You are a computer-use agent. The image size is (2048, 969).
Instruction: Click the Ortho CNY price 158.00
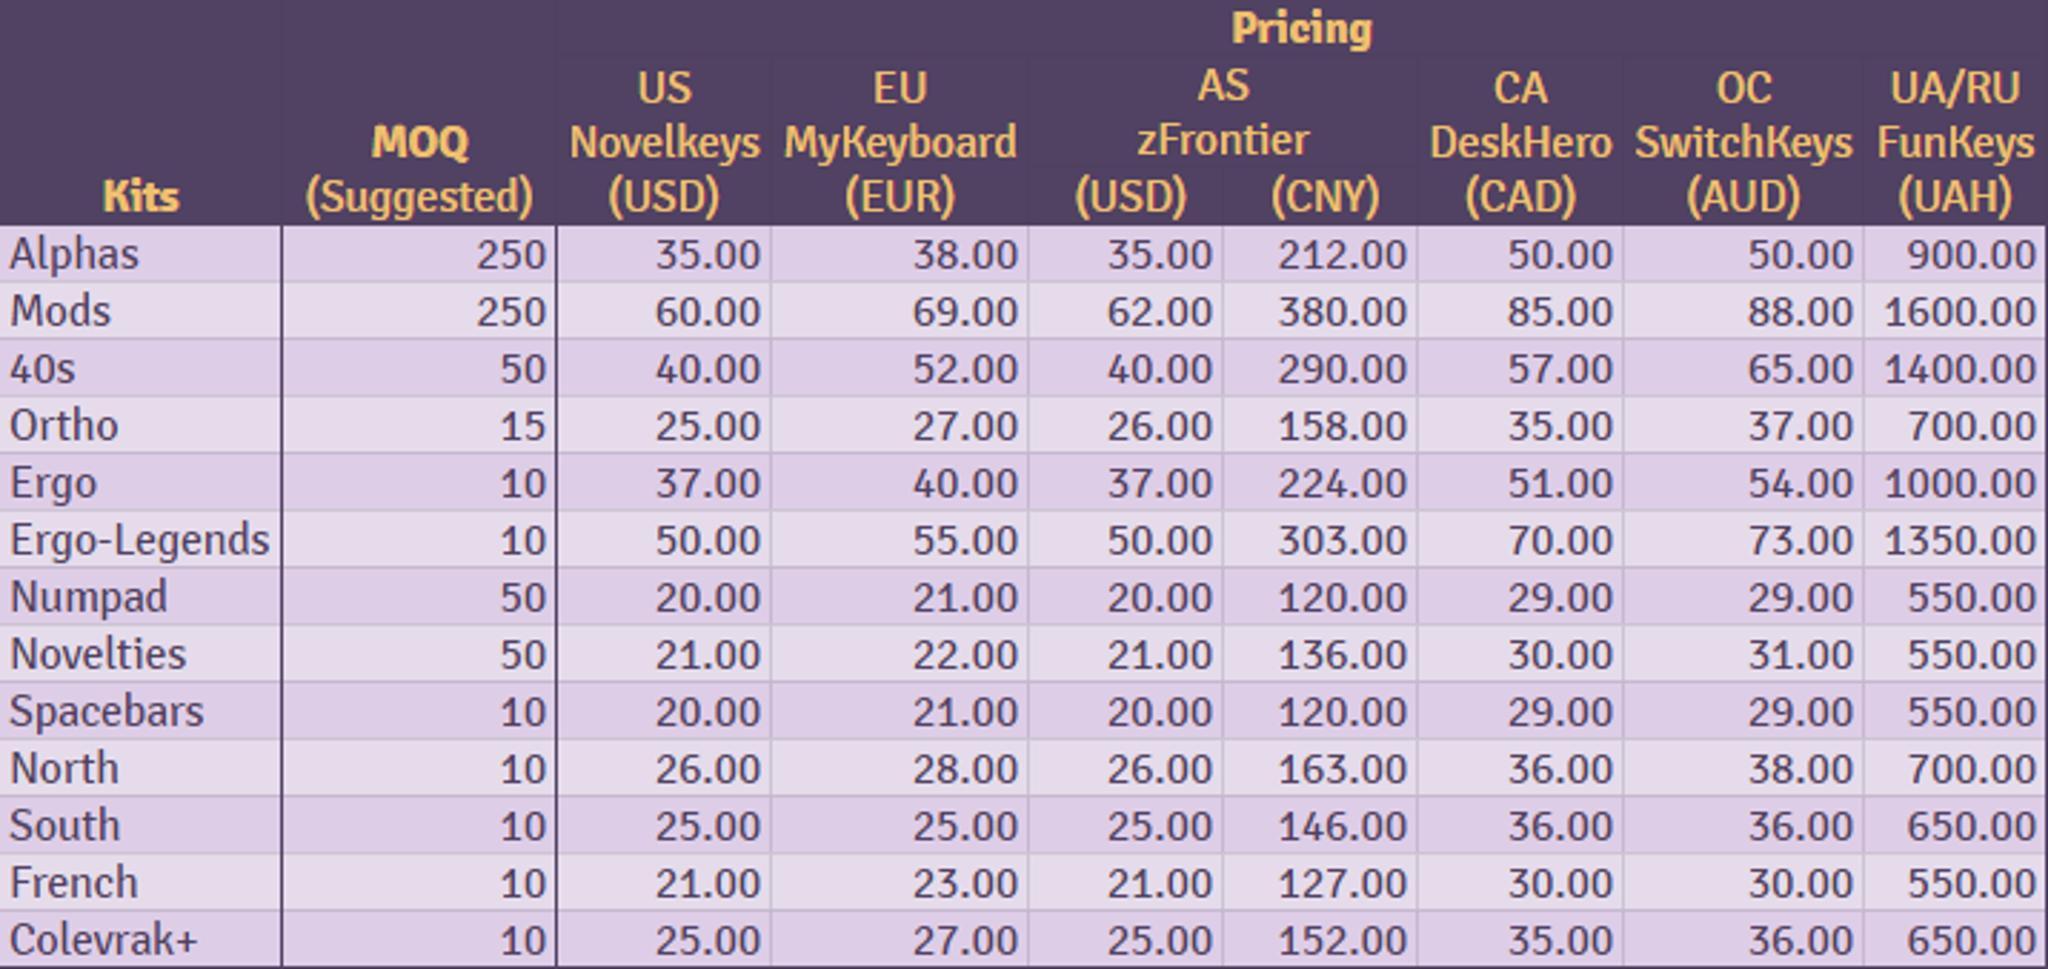click(x=1341, y=426)
